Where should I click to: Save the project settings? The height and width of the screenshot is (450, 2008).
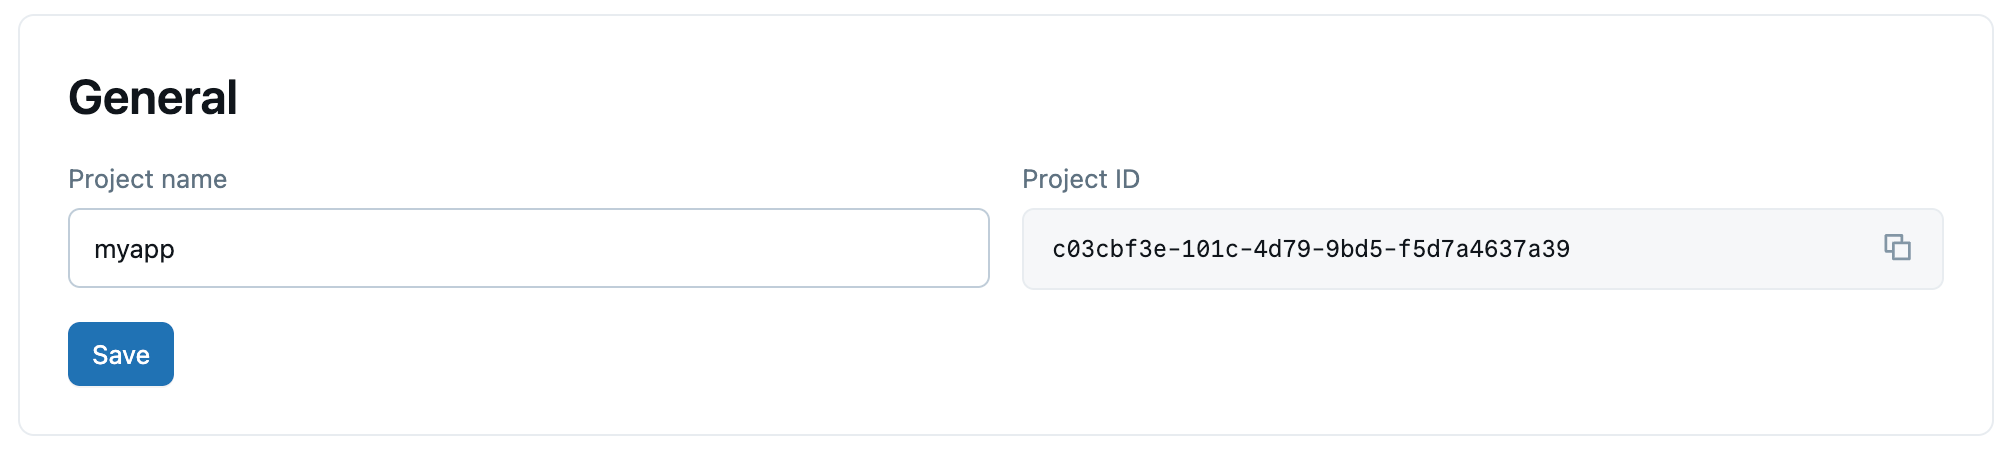(x=121, y=354)
